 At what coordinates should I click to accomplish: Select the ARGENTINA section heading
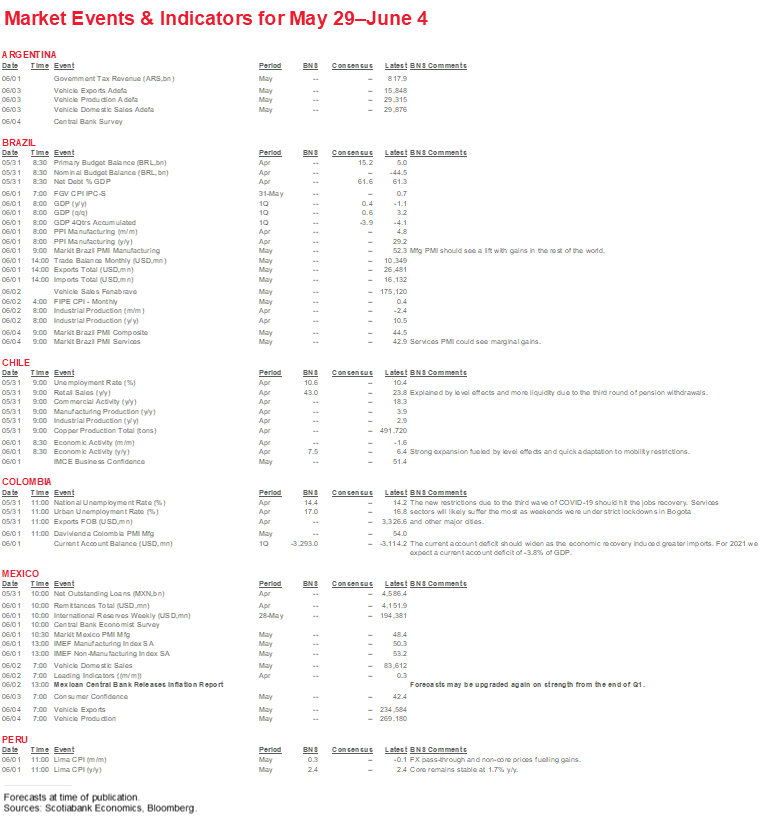point(30,54)
